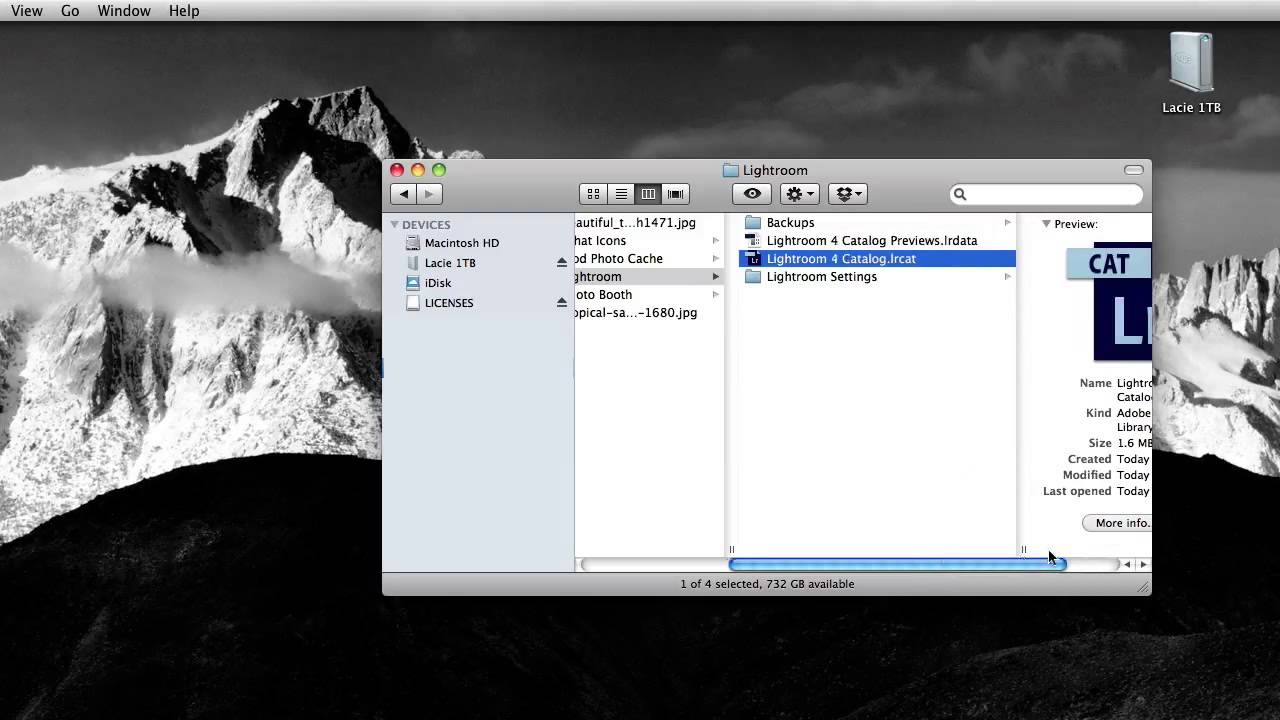Select the h1471.jpg file row
Image resolution: width=1280 pixels, height=720 pixels.
649,223
